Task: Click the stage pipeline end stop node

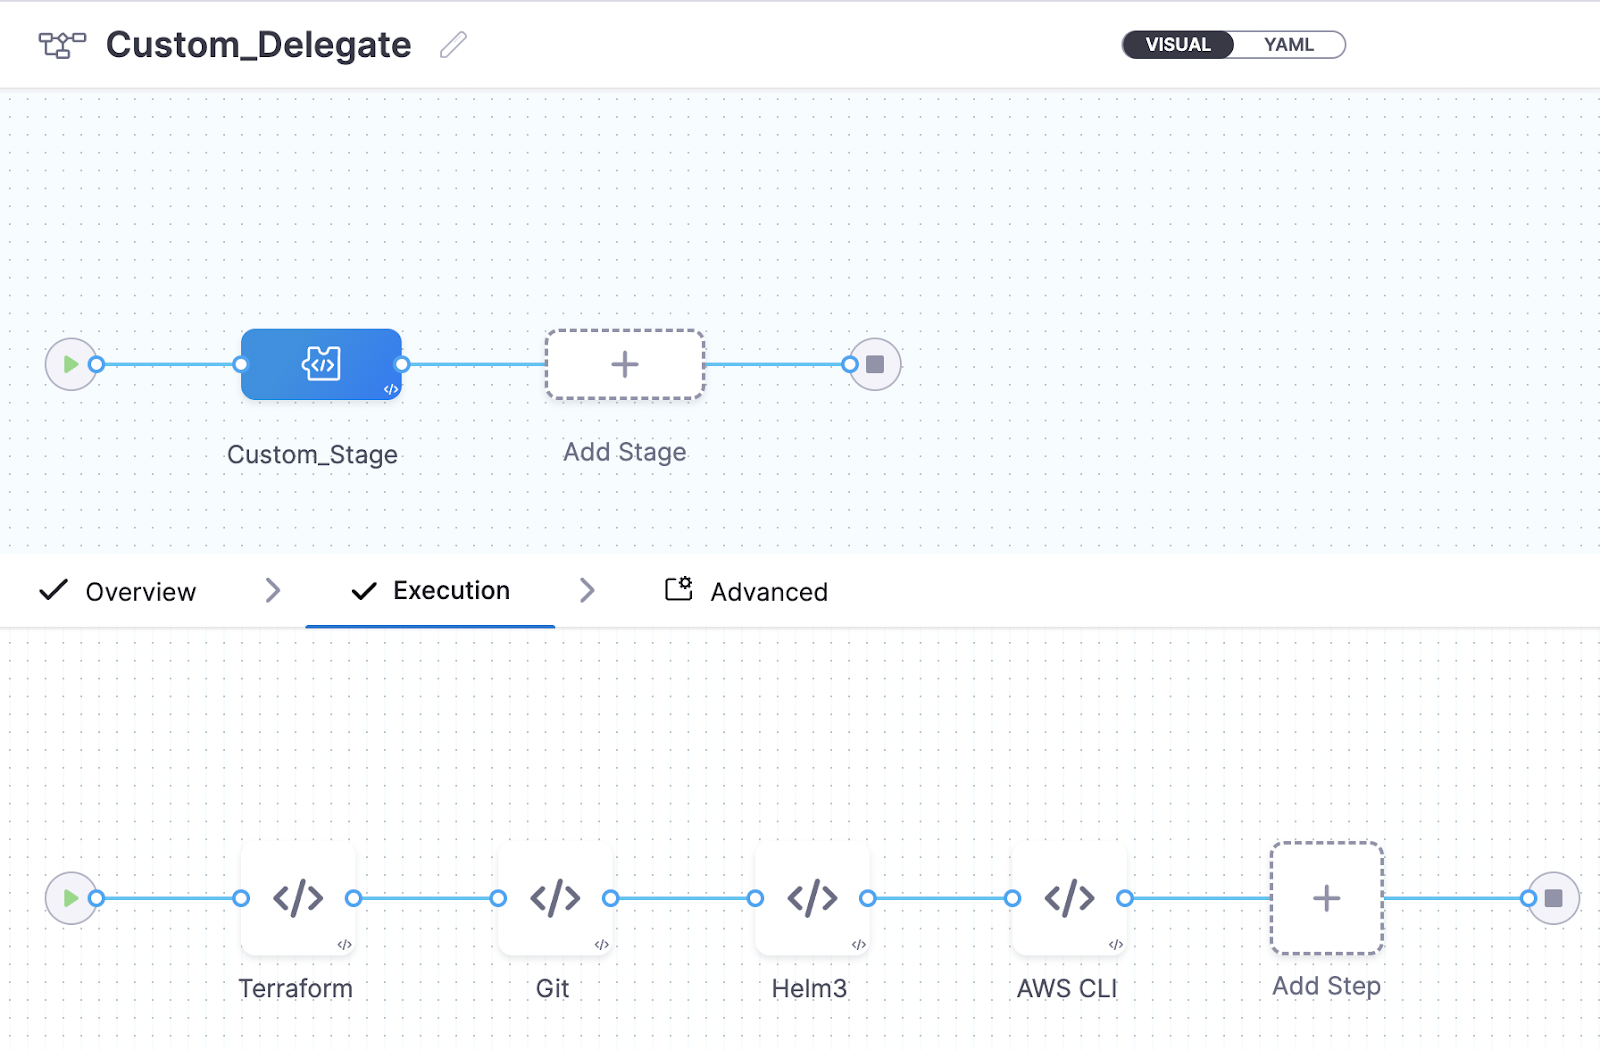Action: 875,364
